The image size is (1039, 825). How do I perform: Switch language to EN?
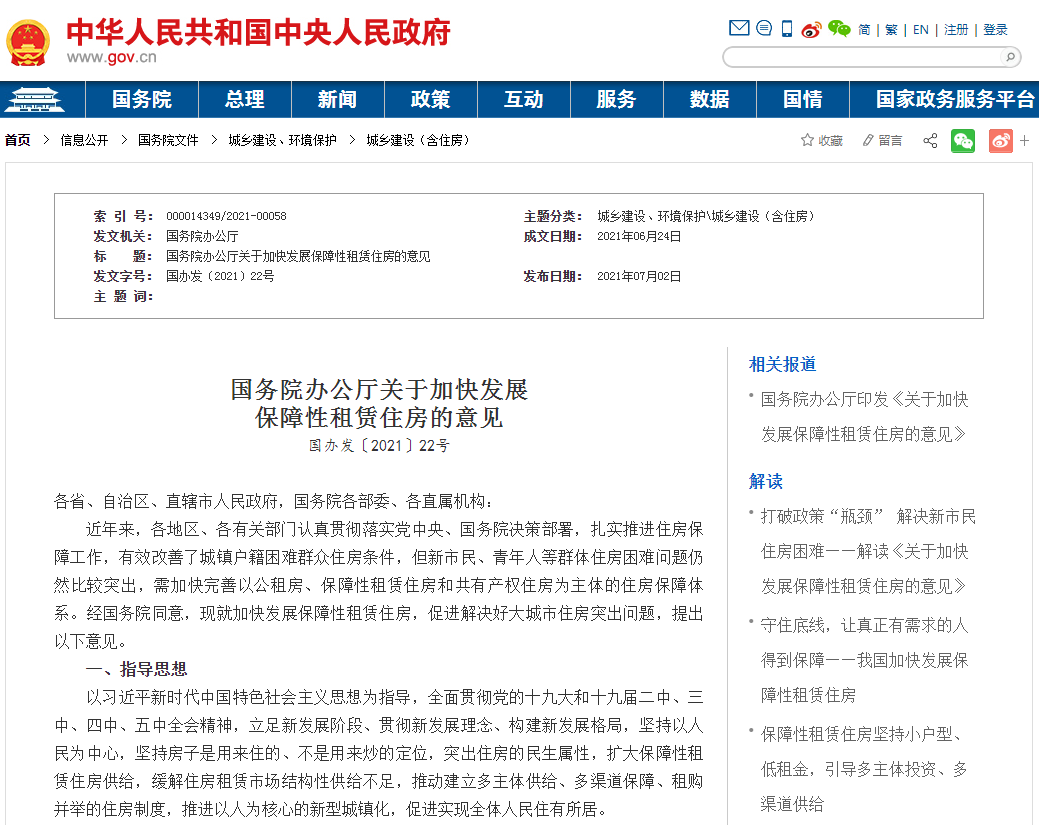pyautogui.click(x=919, y=30)
